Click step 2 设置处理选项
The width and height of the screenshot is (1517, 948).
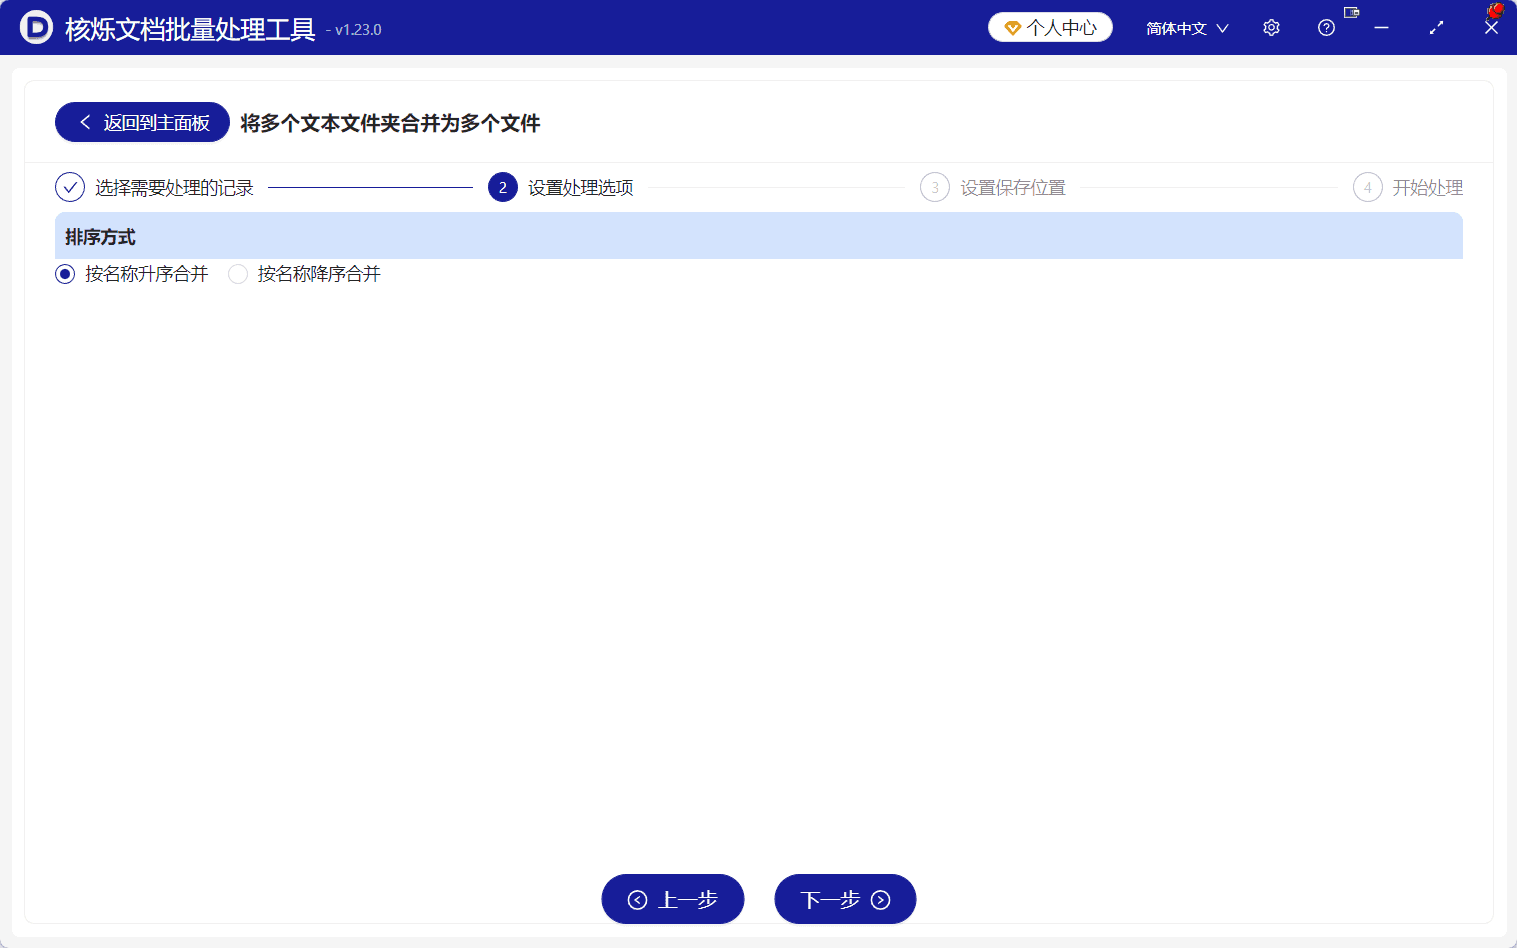[561, 187]
